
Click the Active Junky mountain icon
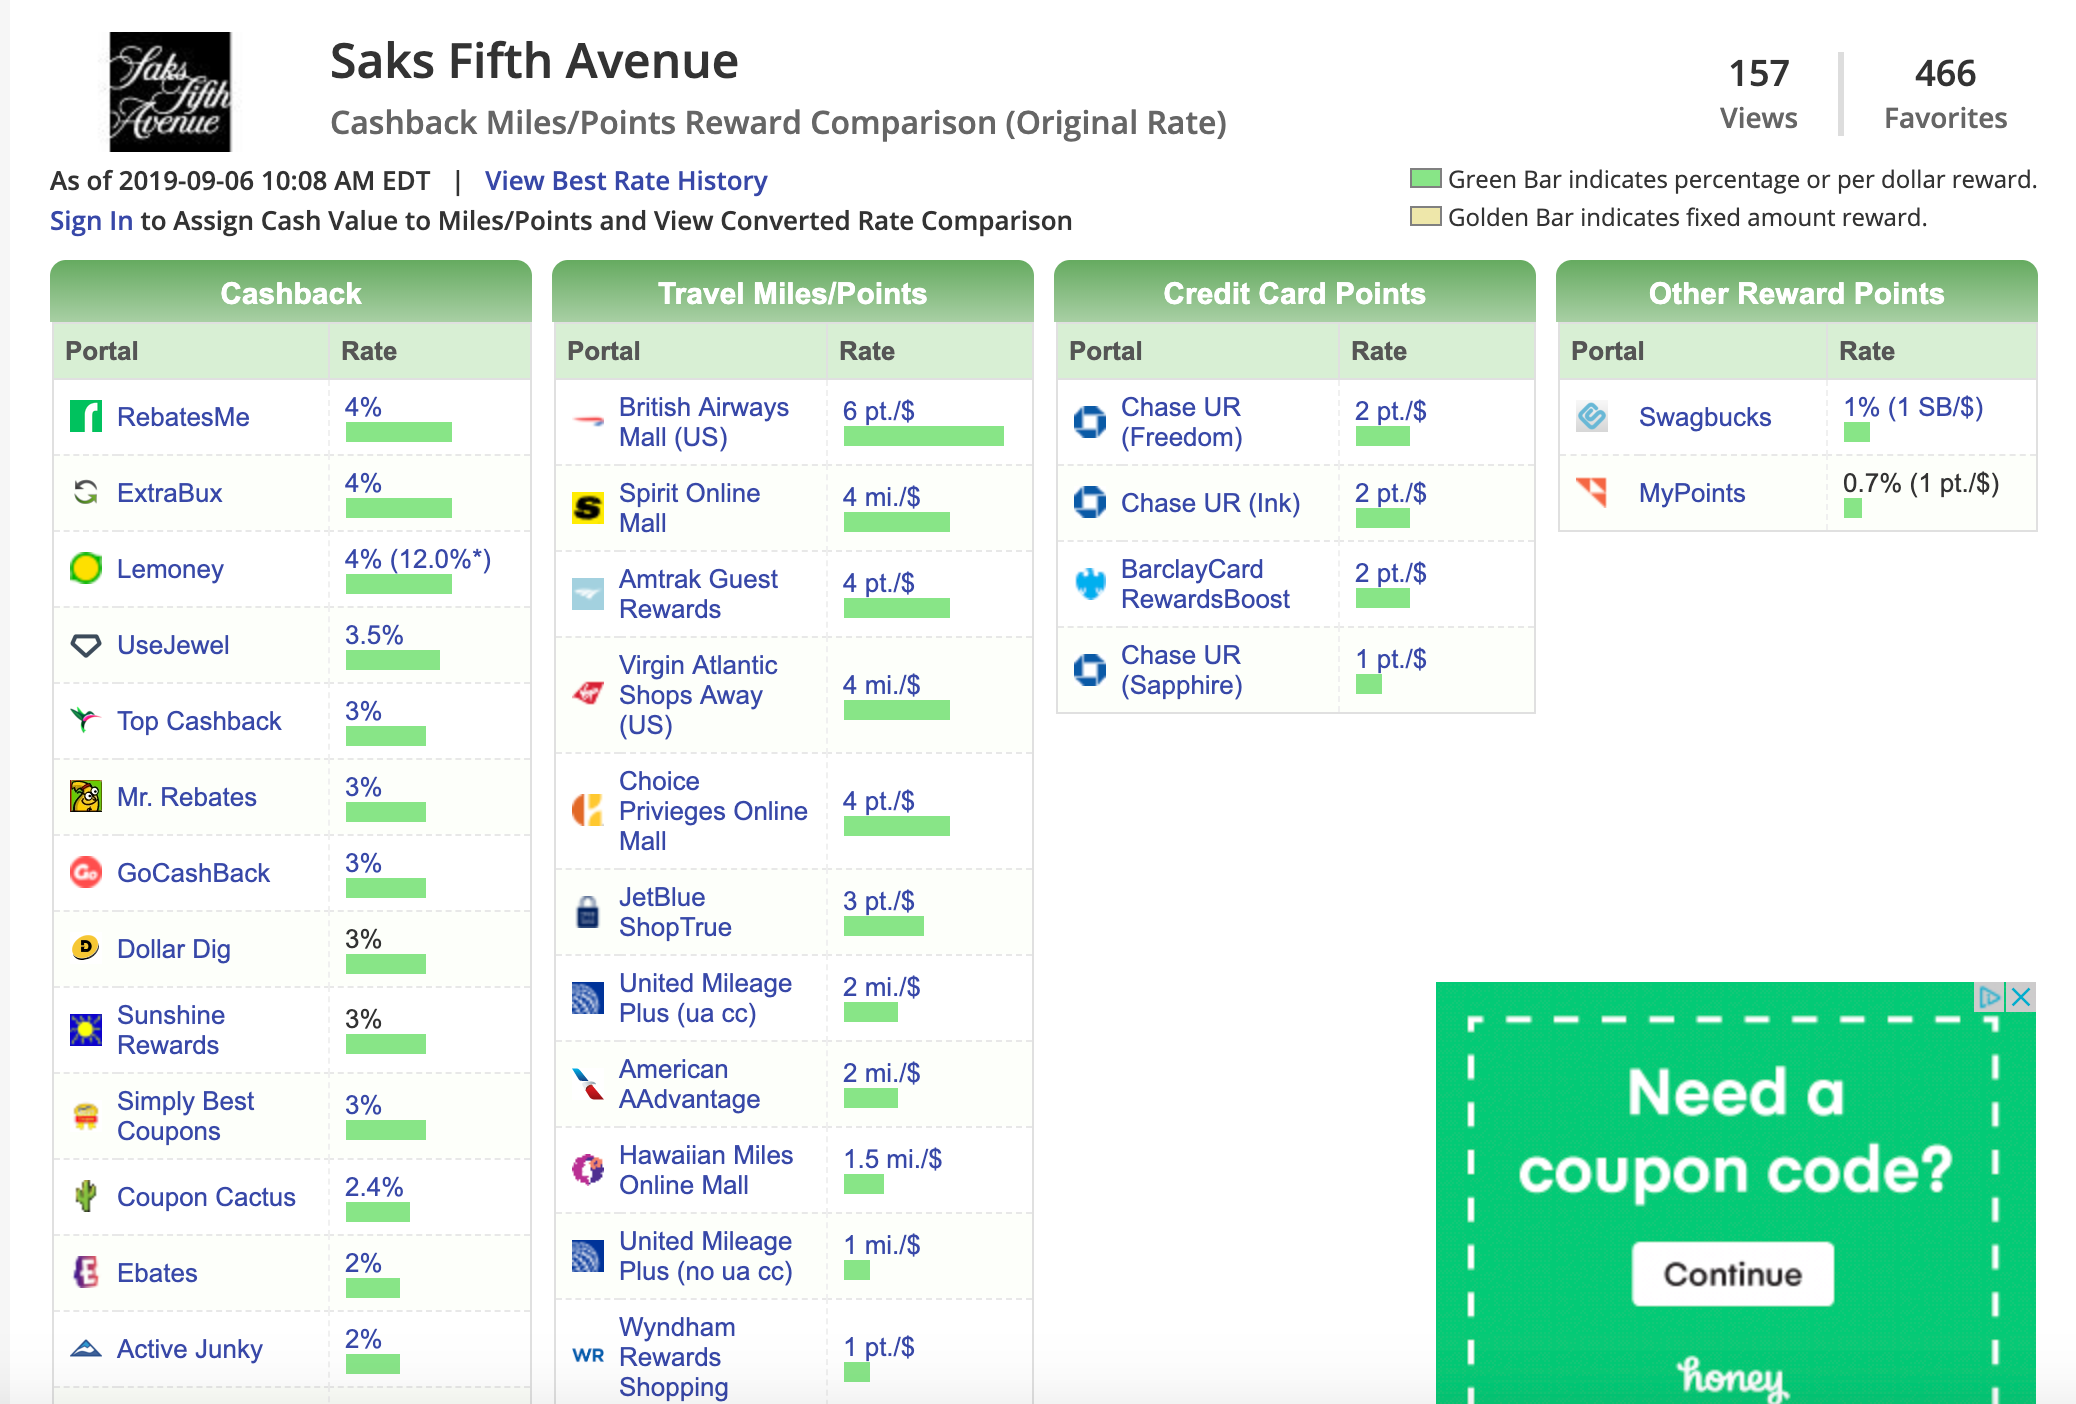(86, 1348)
